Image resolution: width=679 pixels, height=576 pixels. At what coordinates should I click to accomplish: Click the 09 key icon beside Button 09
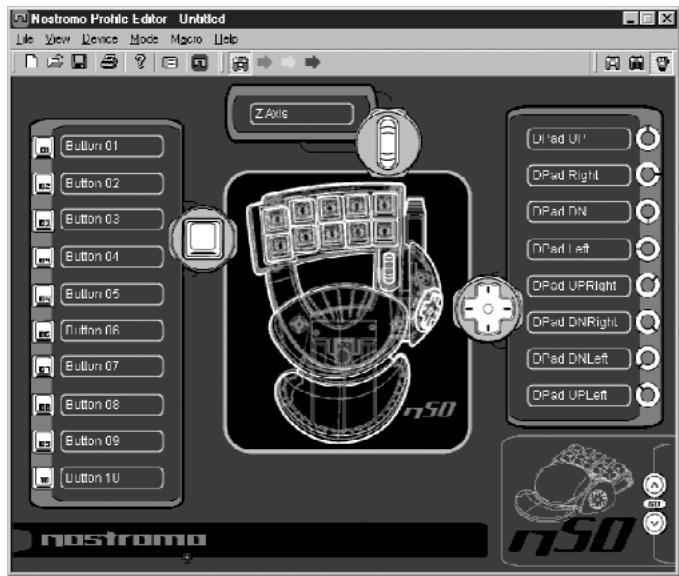point(43,442)
